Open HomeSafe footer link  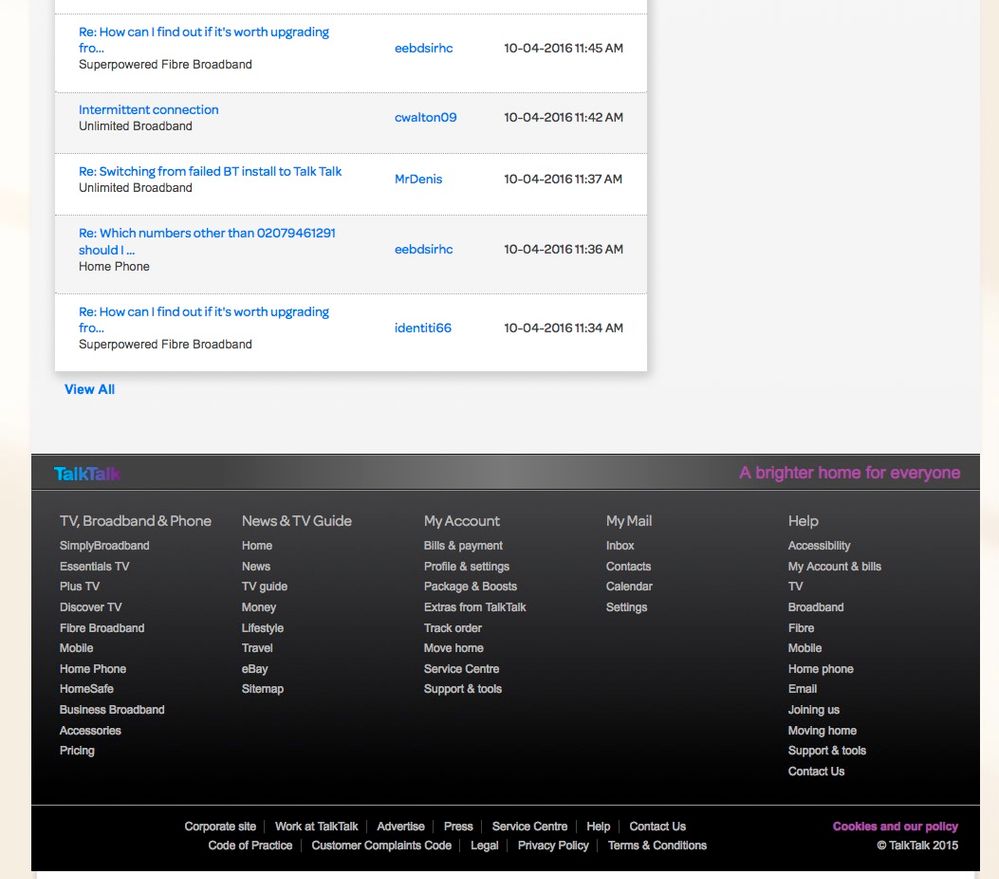click(87, 689)
